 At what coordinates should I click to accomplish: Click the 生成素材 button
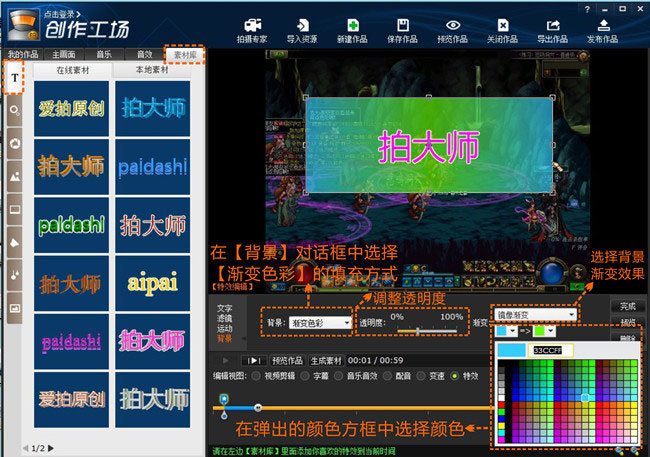(326, 360)
